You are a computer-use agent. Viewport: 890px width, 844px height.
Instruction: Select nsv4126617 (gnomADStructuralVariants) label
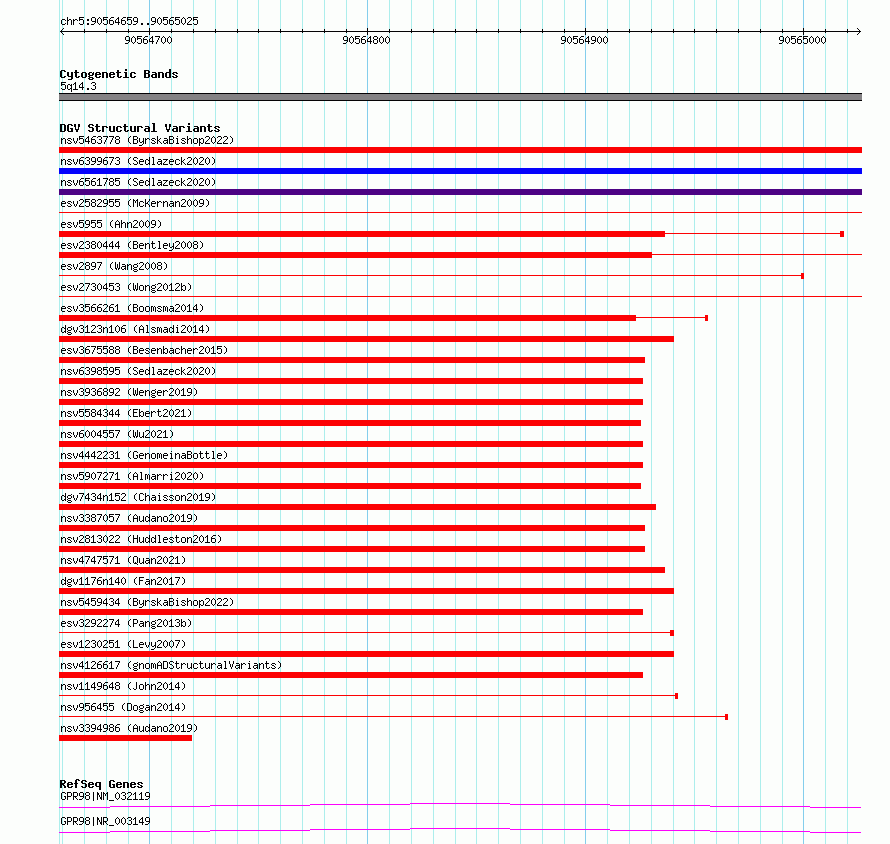click(x=171, y=665)
